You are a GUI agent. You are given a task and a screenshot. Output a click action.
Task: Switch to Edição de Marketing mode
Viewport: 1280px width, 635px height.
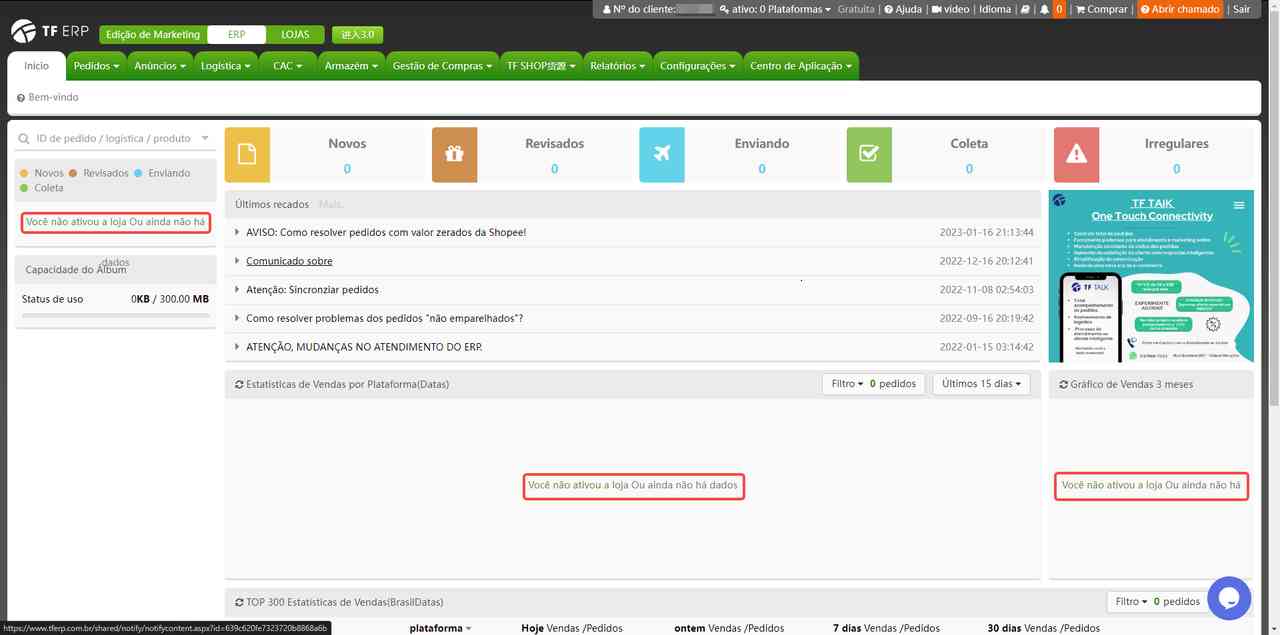[152, 34]
